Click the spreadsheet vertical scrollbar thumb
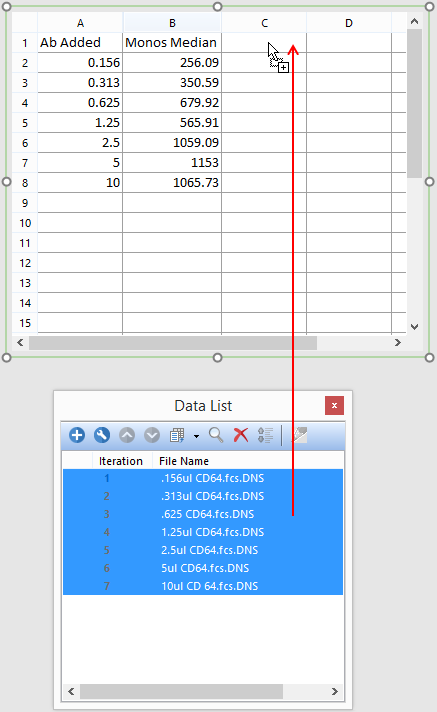The height and width of the screenshot is (712, 437). tap(414, 104)
